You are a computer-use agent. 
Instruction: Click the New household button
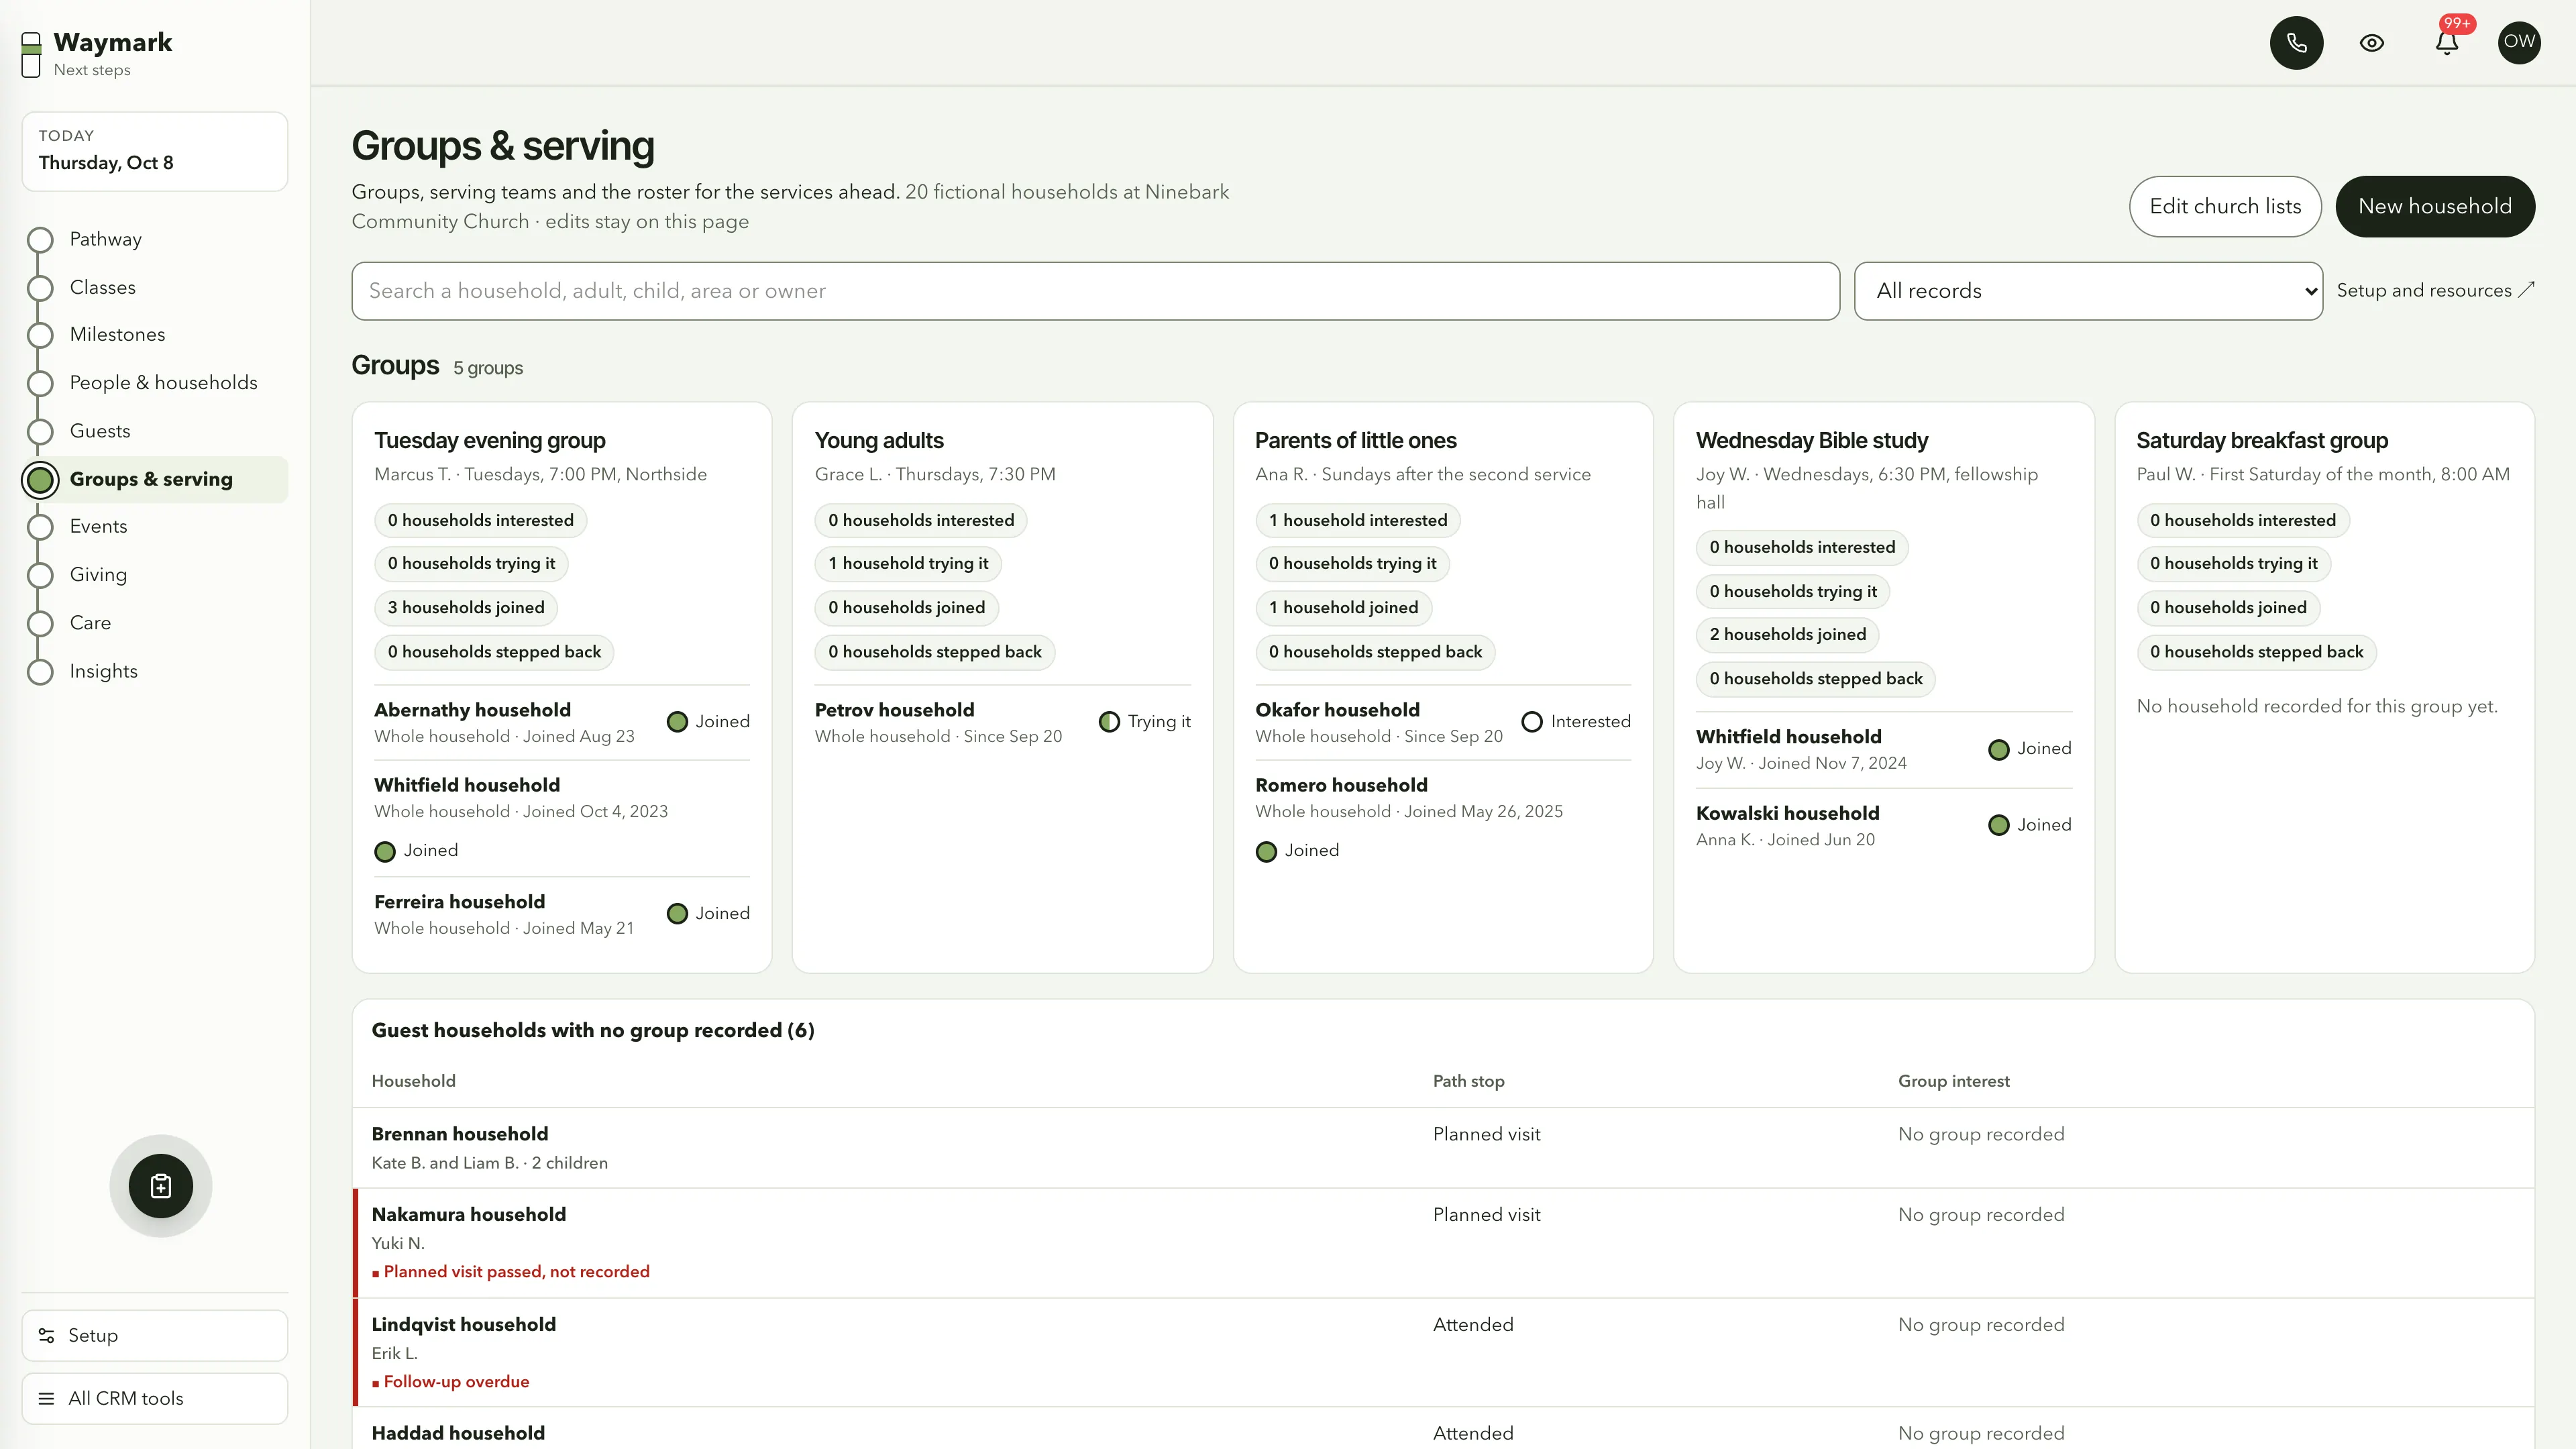click(x=2435, y=206)
